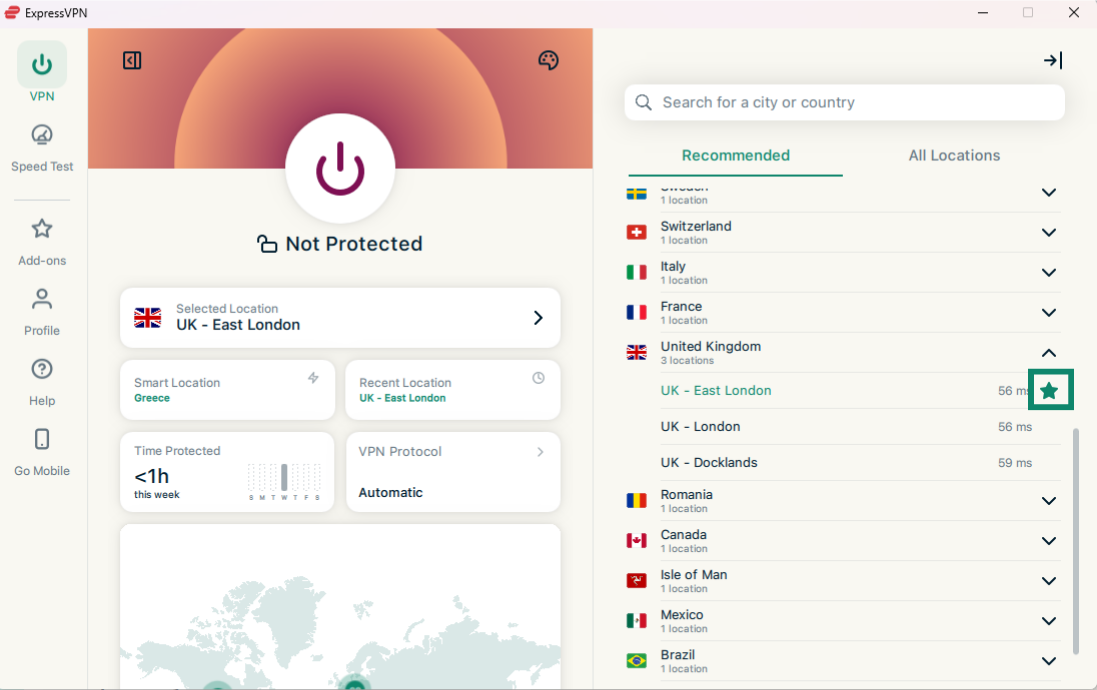Expand Isle of Man locations chevron
The width and height of the screenshot is (1097, 690).
(1049, 581)
